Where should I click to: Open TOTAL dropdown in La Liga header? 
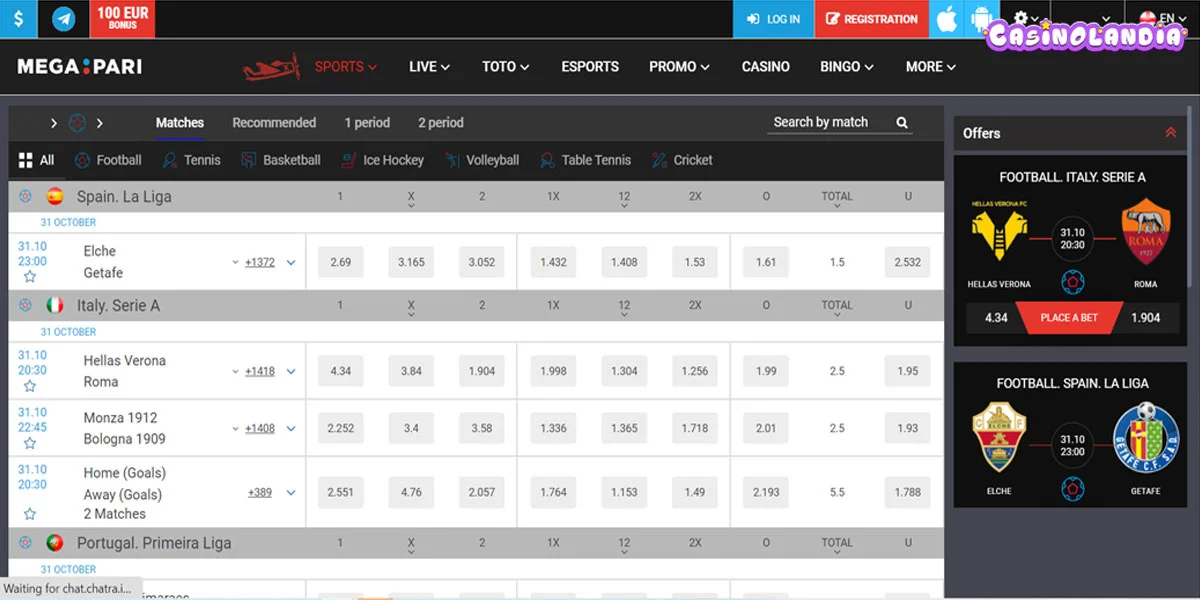coord(837,200)
